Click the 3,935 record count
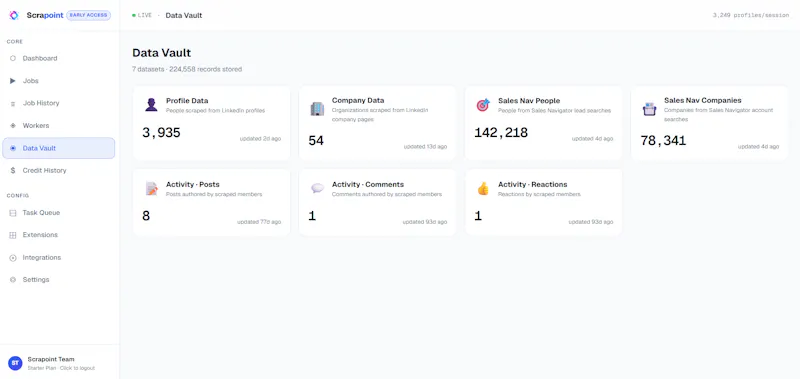The image size is (800, 379). (x=161, y=133)
